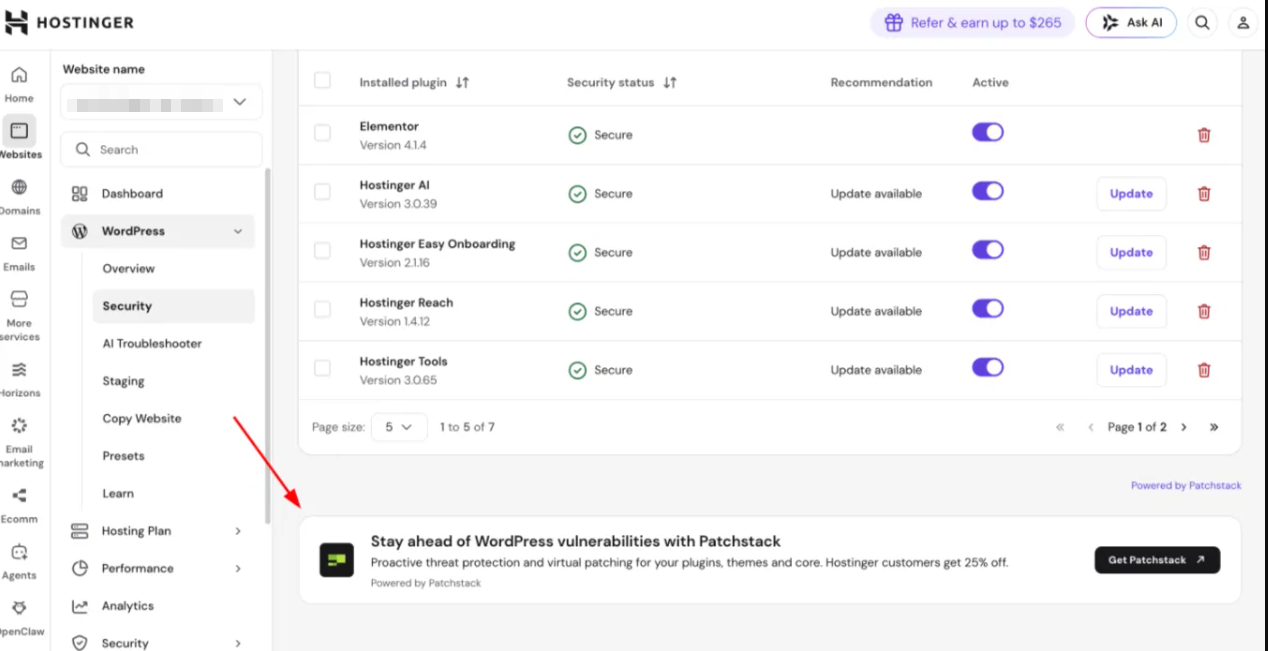The height and width of the screenshot is (651, 1268).
Task: Jump to last page double arrow
Action: point(1214,427)
